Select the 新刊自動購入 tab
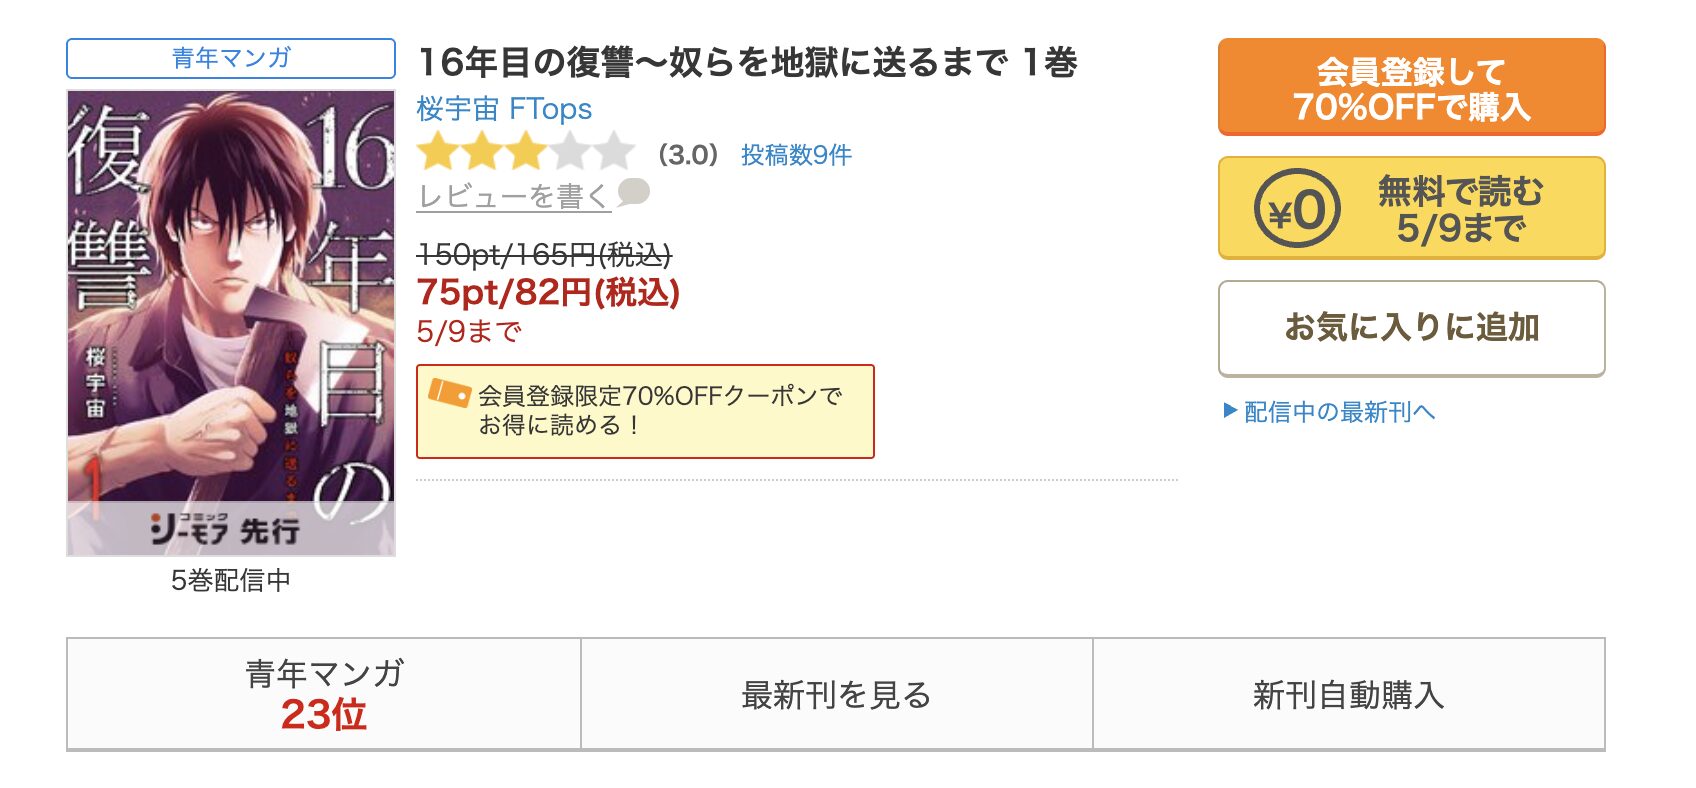Image resolution: width=1696 pixels, height=788 pixels. [x=1349, y=694]
